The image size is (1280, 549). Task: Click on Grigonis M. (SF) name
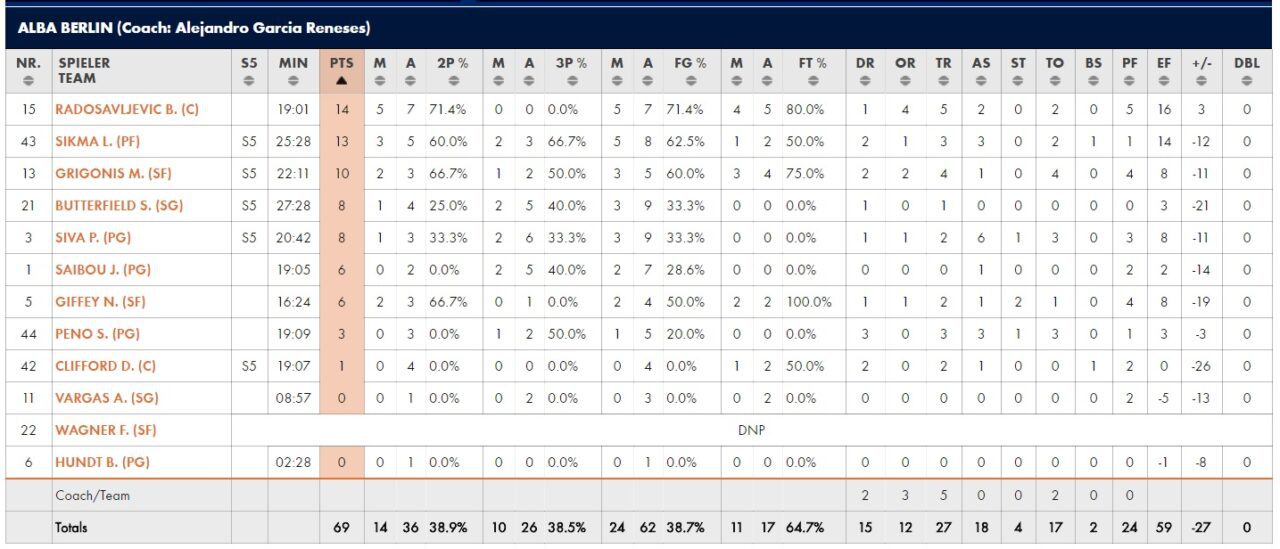pyautogui.click(x=113, y=173)
